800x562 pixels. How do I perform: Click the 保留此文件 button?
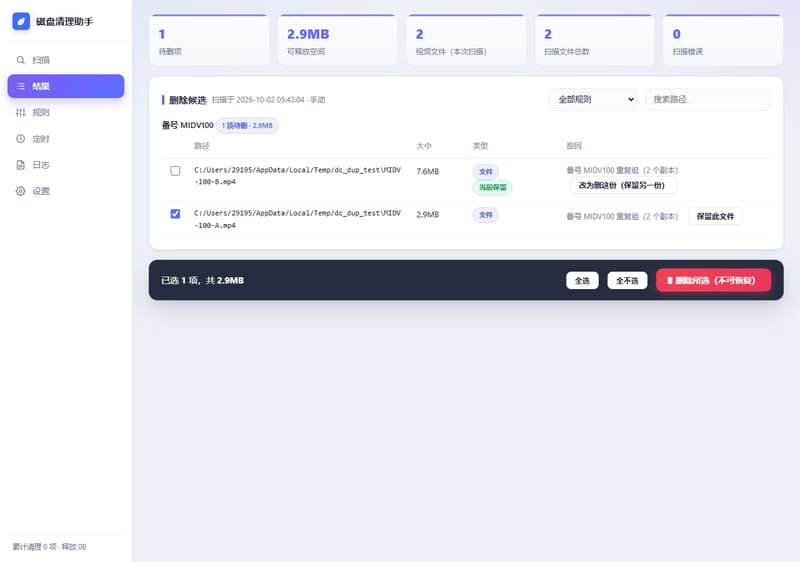(715, 216)
